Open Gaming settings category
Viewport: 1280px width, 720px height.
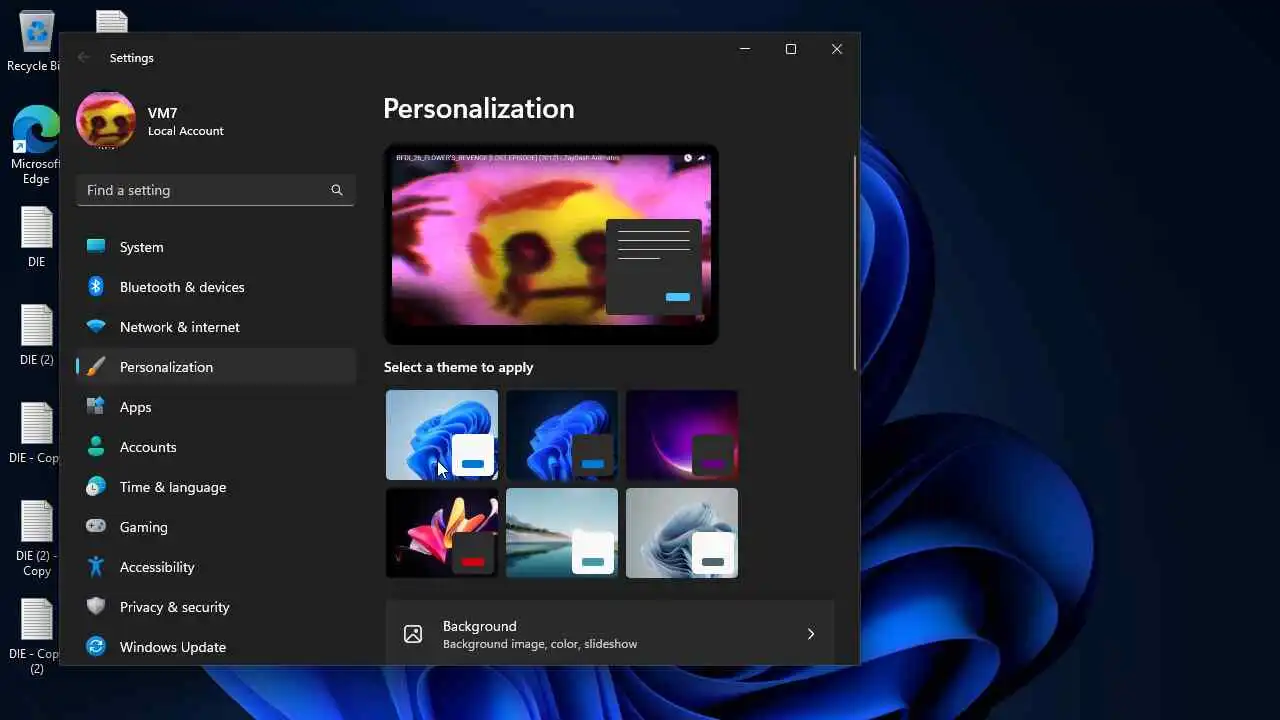tap(216, 527)
